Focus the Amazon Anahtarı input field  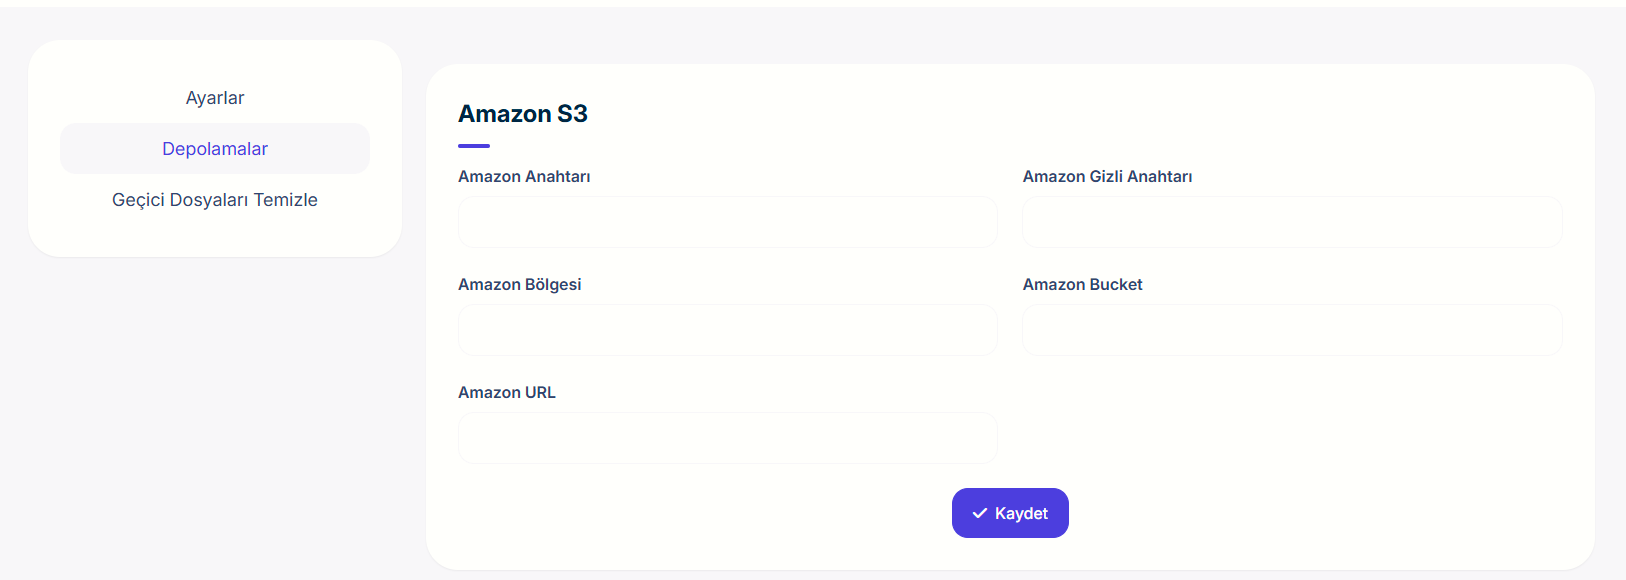(727, 222)
